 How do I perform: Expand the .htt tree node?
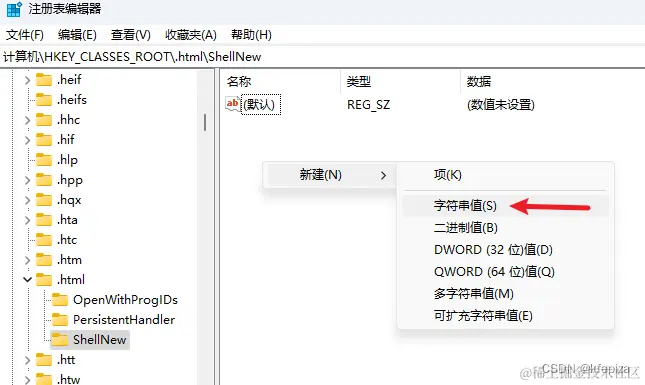27,360
